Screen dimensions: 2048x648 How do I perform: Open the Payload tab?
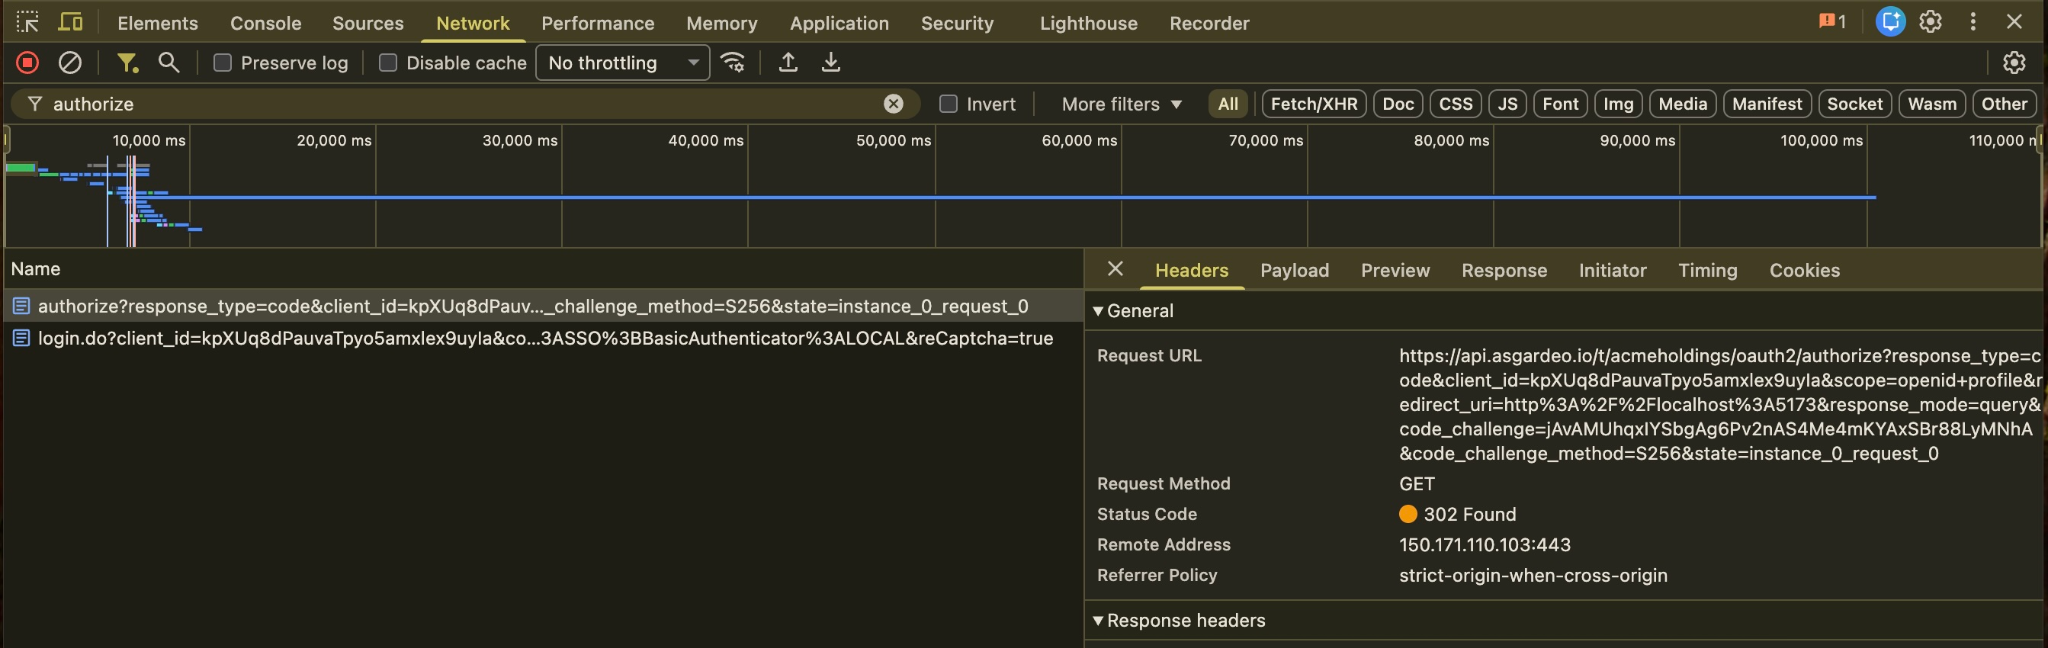1295,270
